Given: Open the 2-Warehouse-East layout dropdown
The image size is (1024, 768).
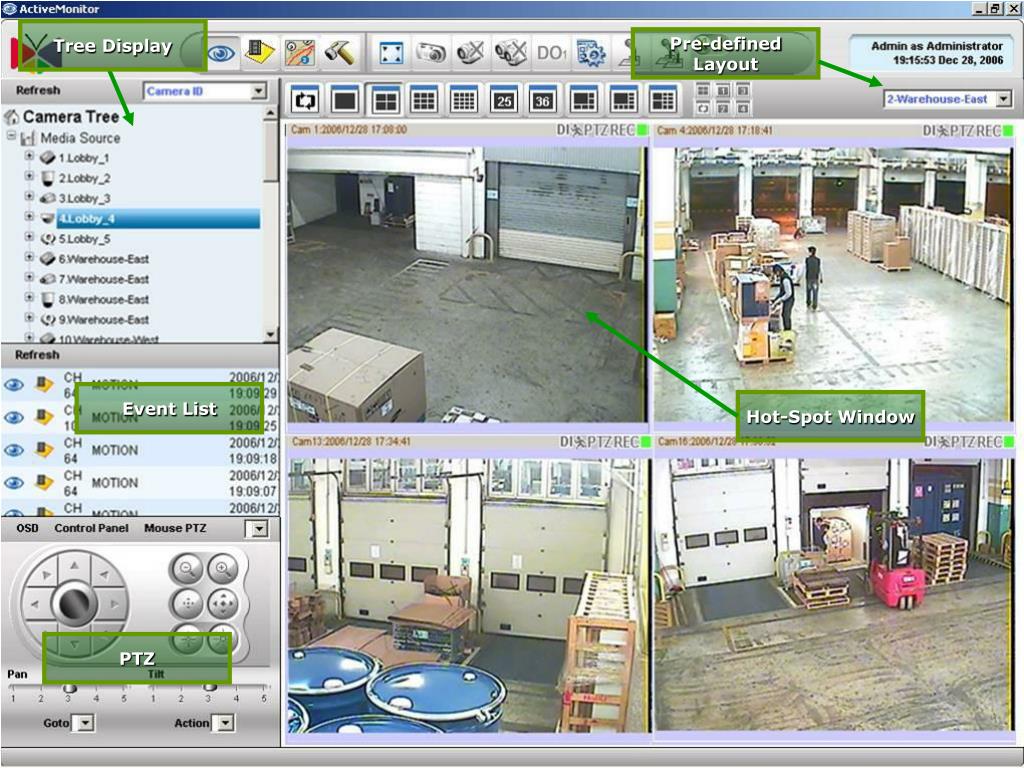Looking at the screenshot, I should pyautogui.click(x=1004, y=99).
